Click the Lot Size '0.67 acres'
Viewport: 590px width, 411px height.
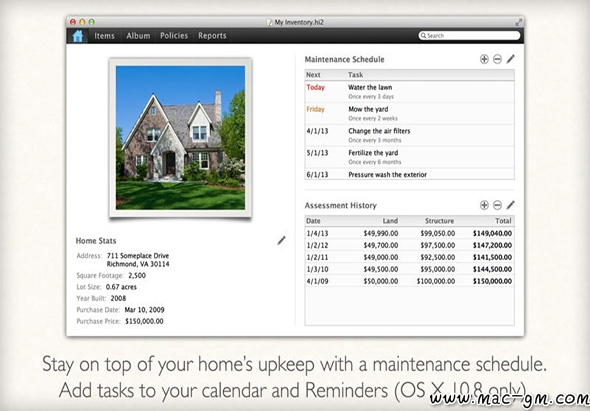coord(121,287)
